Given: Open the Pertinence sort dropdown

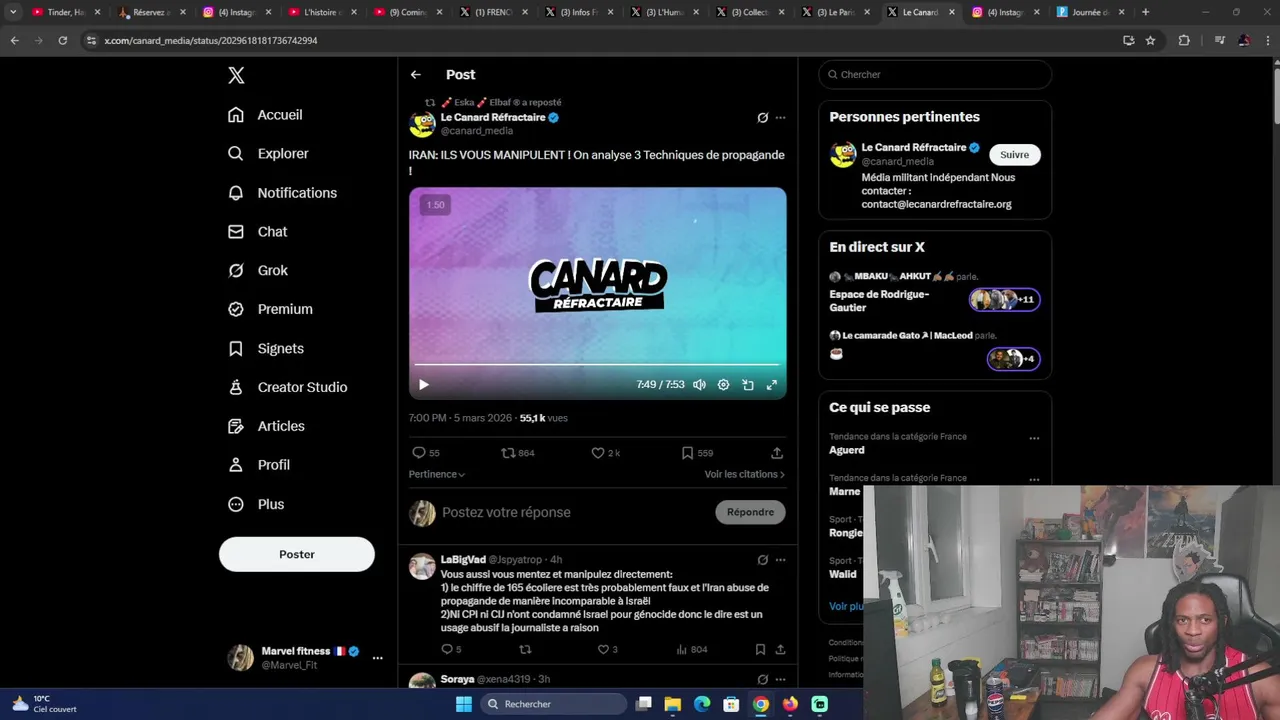Looking at the screenshot, I should tap(436, 474).
